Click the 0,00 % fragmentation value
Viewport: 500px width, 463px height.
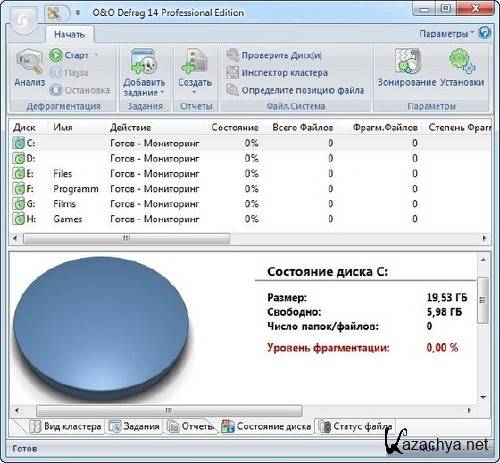[442, 348]
